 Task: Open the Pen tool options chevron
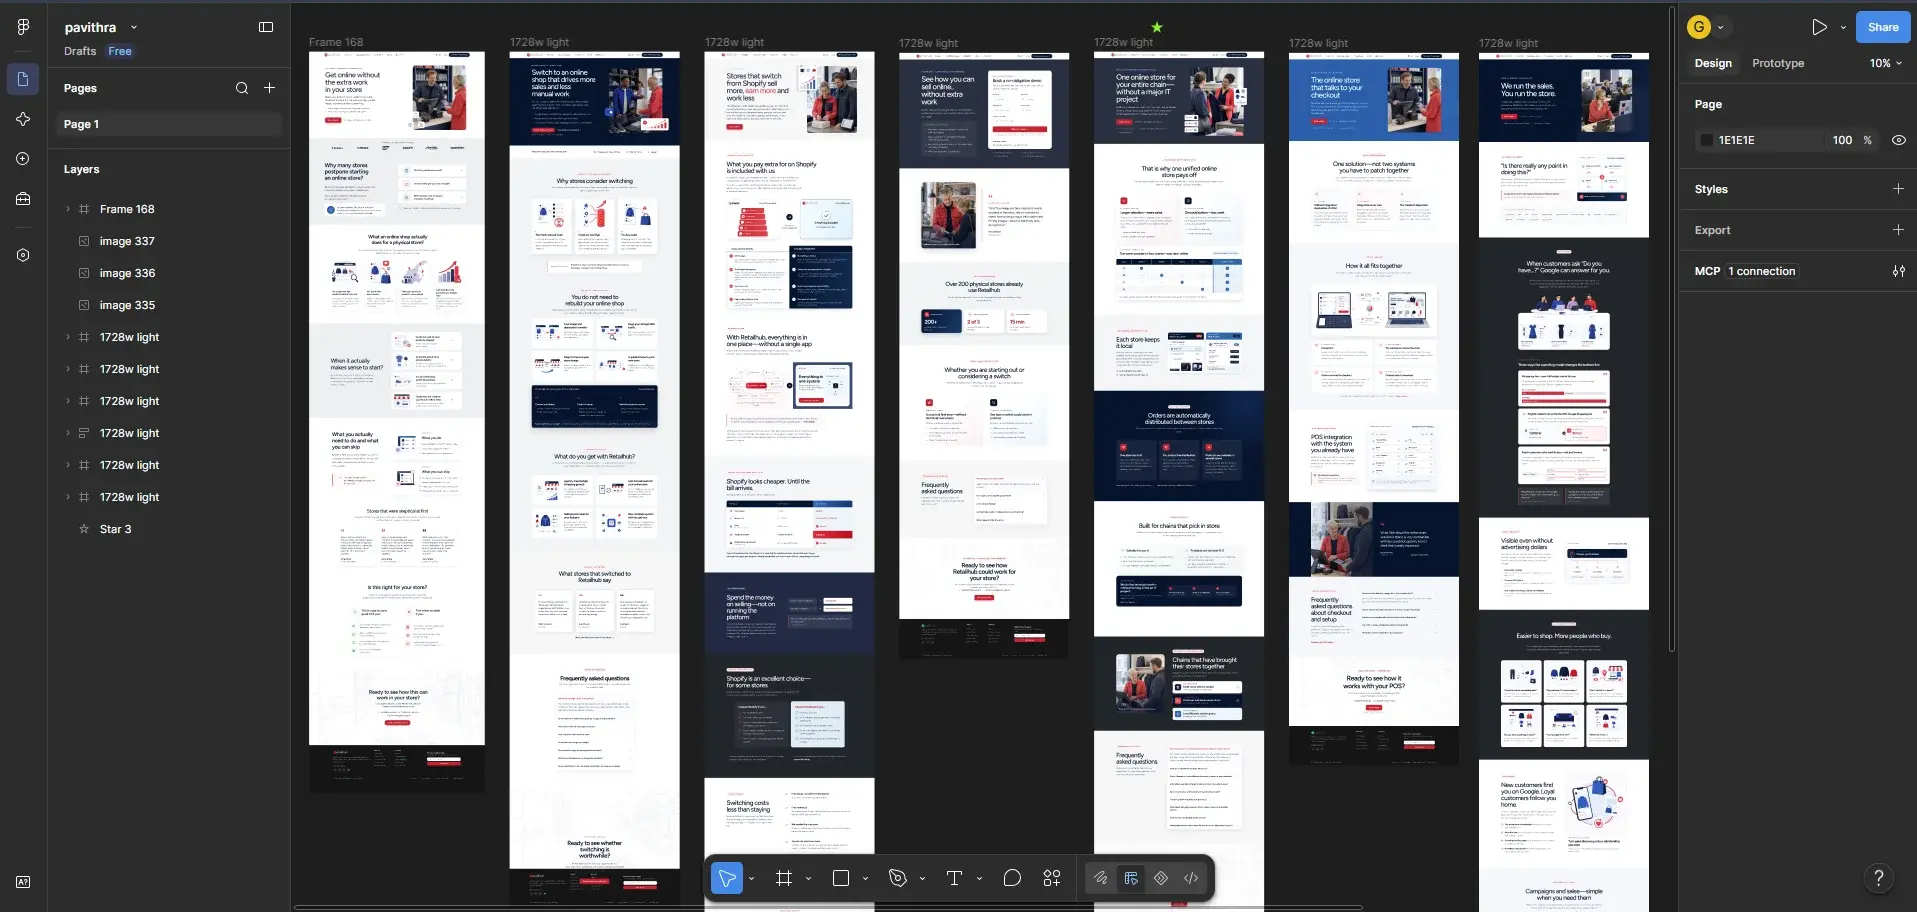[x=922, y=878]
